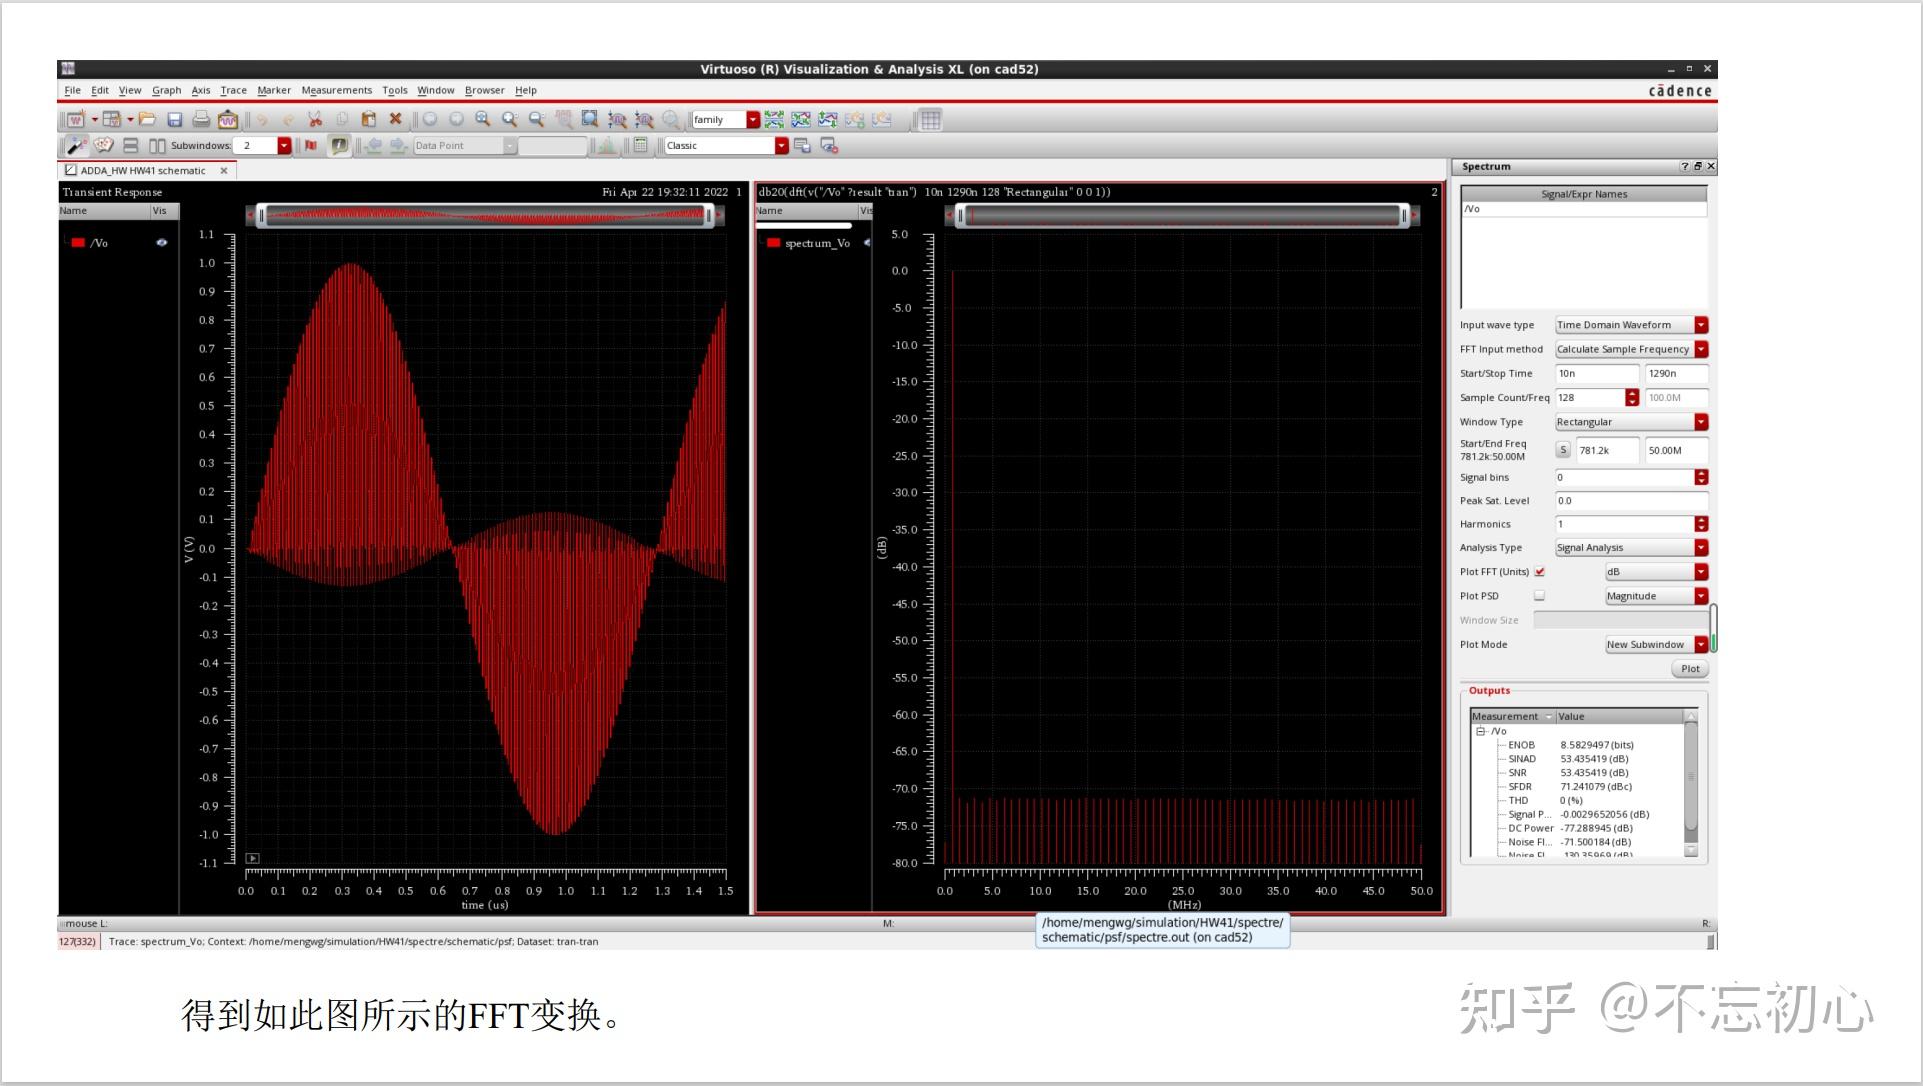Expand the Subwindows count dropdown
This screenshot has height=1086, width=1923.
(x=284, y=146)
